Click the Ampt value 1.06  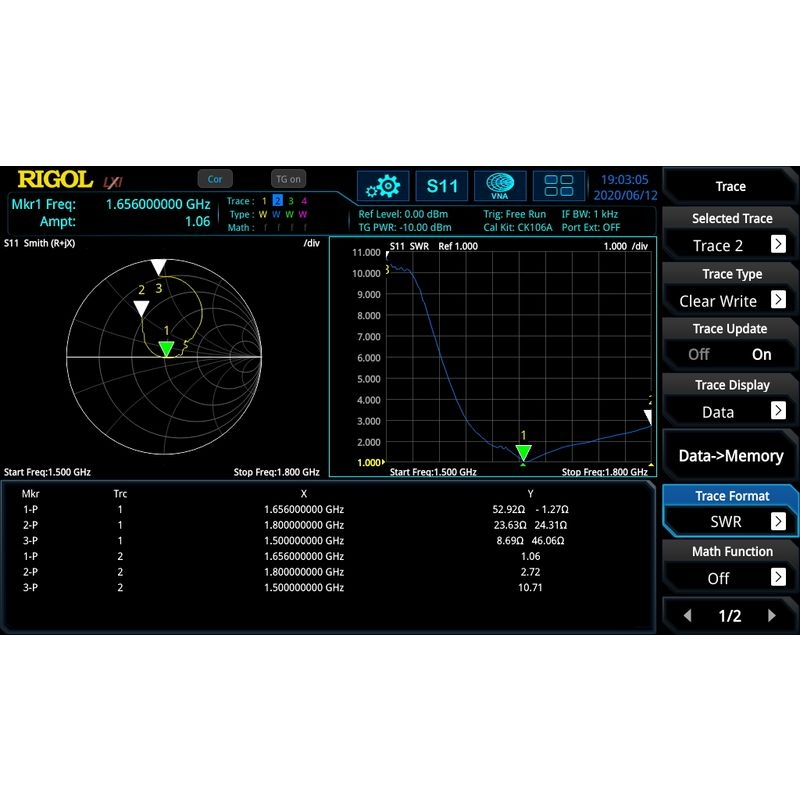click(197, 221)
